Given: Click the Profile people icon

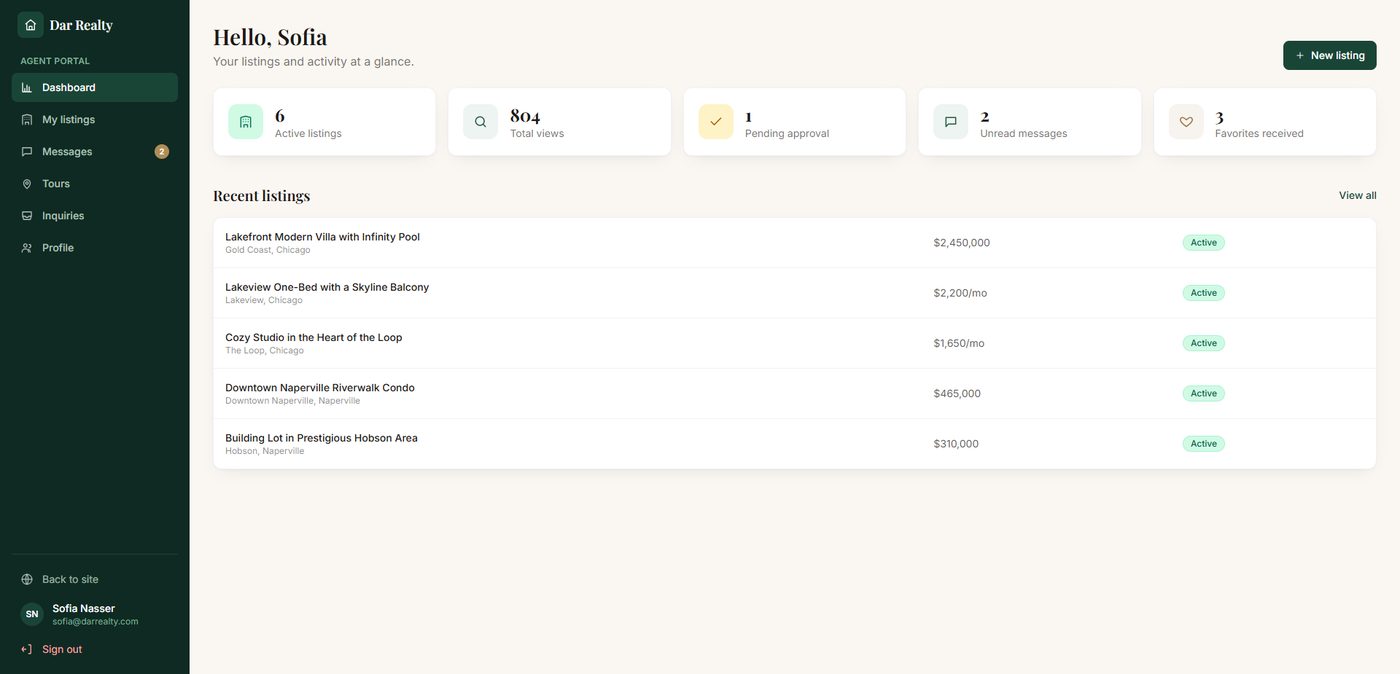Looking at the screenshot, I should (27, 248).
